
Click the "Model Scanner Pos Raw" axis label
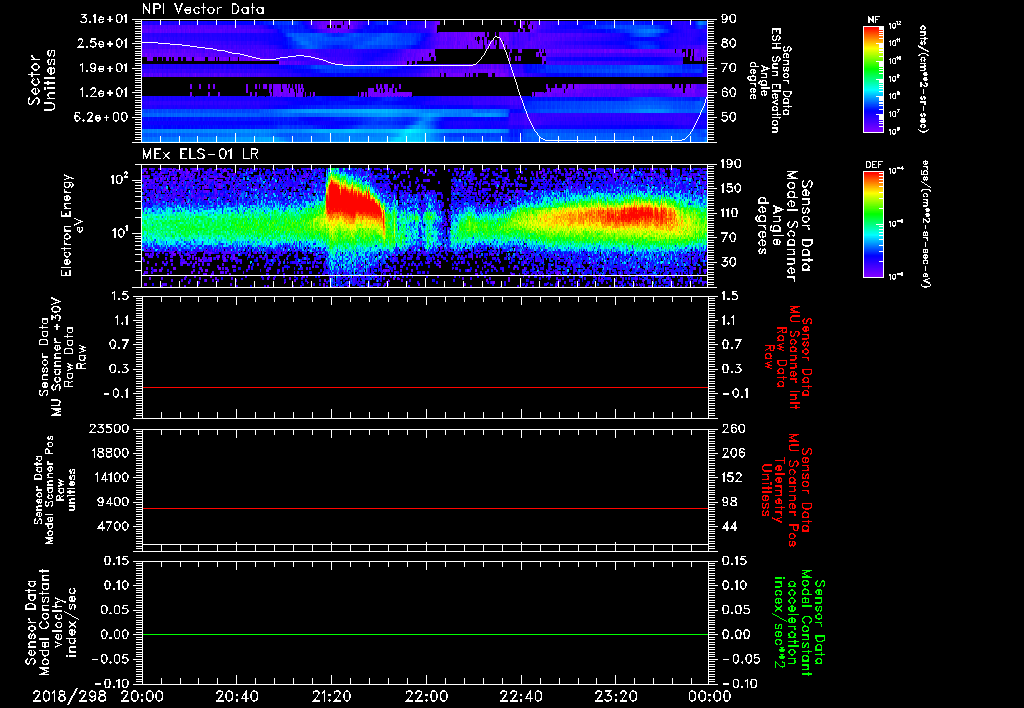55,490
